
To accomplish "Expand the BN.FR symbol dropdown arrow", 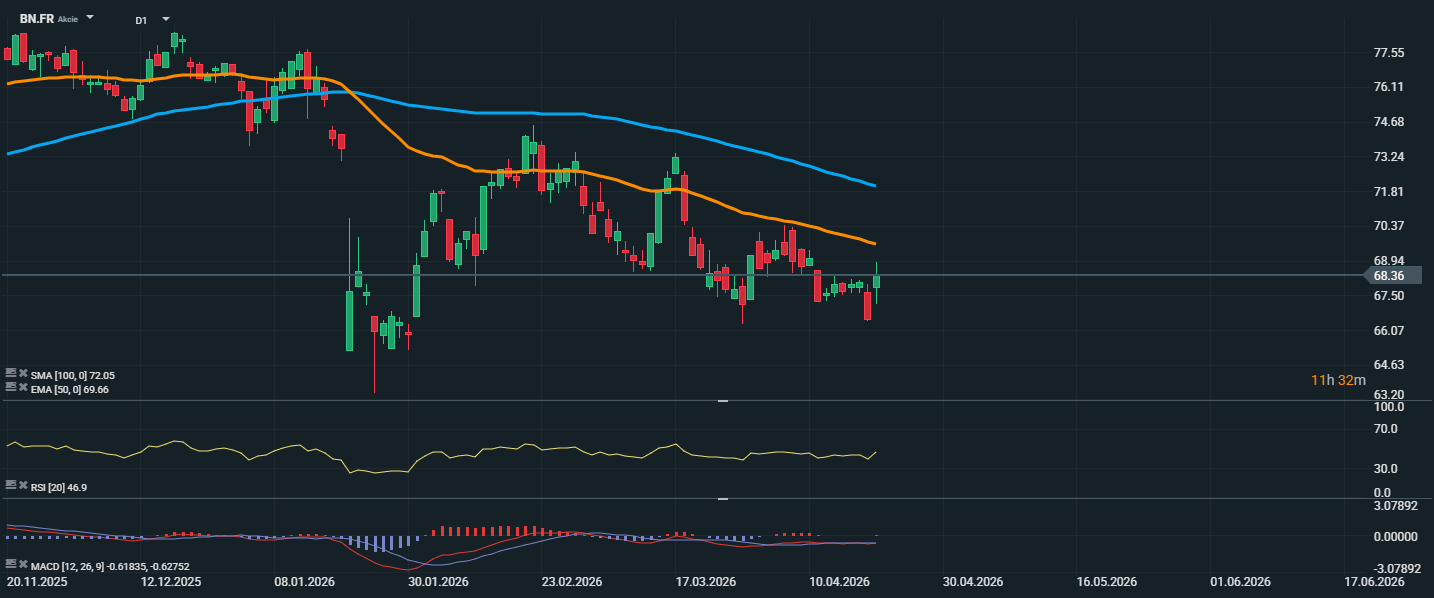I will click(90, 19).
